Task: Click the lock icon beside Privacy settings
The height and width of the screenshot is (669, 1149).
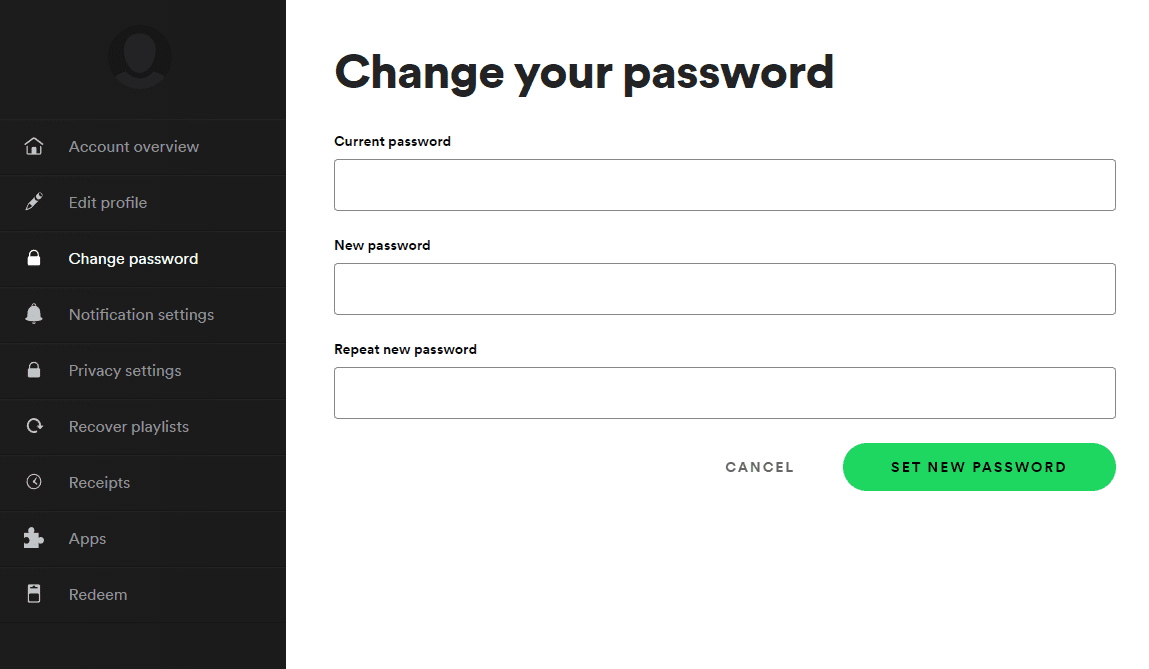Action: (34, 371)
